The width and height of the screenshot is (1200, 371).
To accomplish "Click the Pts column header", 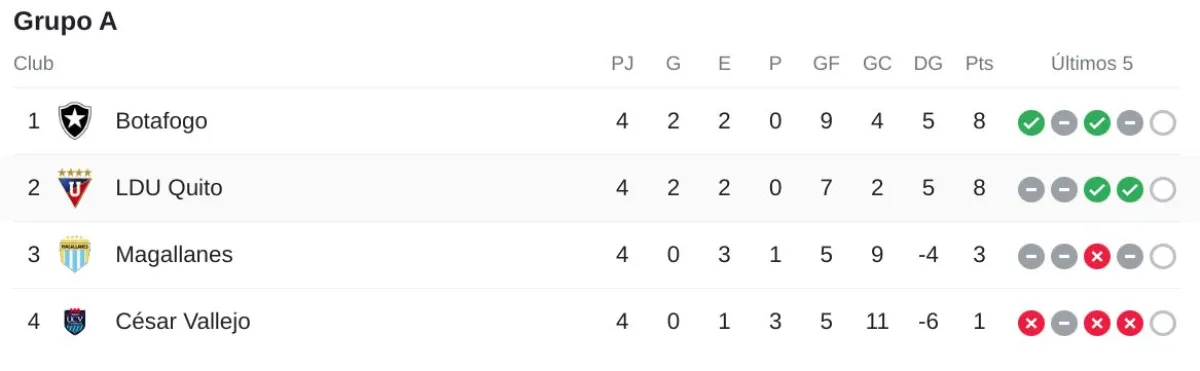I will (x=980, y=64).
